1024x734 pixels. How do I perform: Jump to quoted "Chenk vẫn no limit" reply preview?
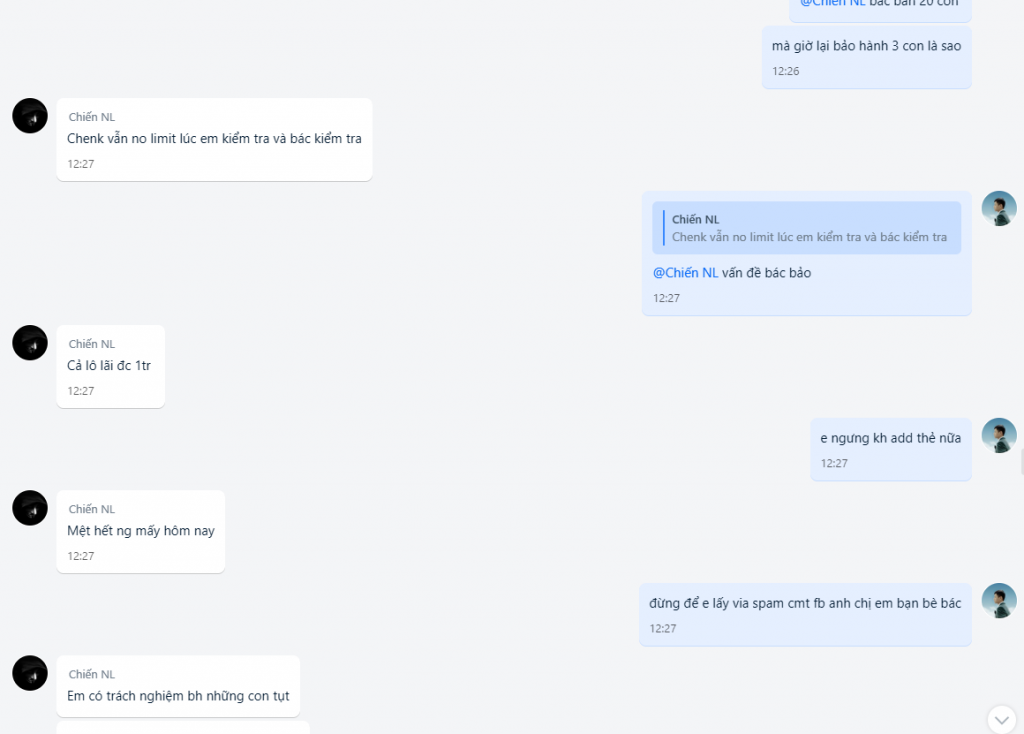click(807, 228)
